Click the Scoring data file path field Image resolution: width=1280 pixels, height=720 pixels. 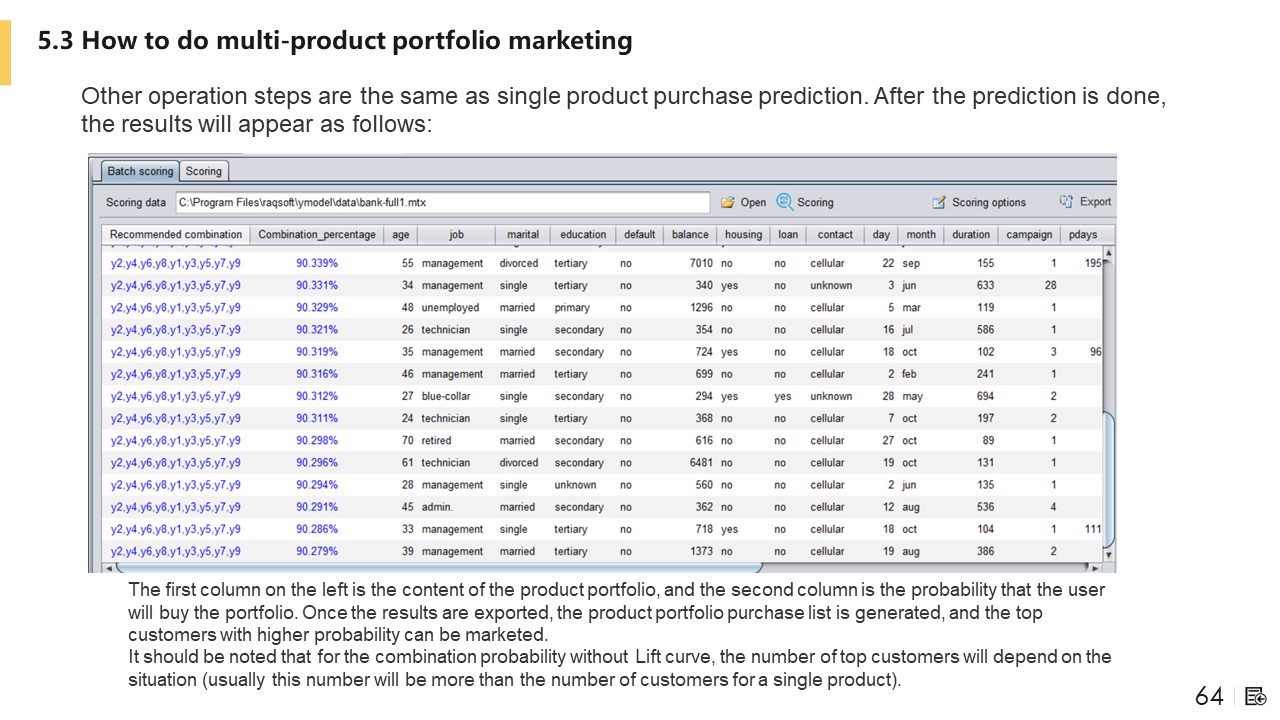pos(443,202)
